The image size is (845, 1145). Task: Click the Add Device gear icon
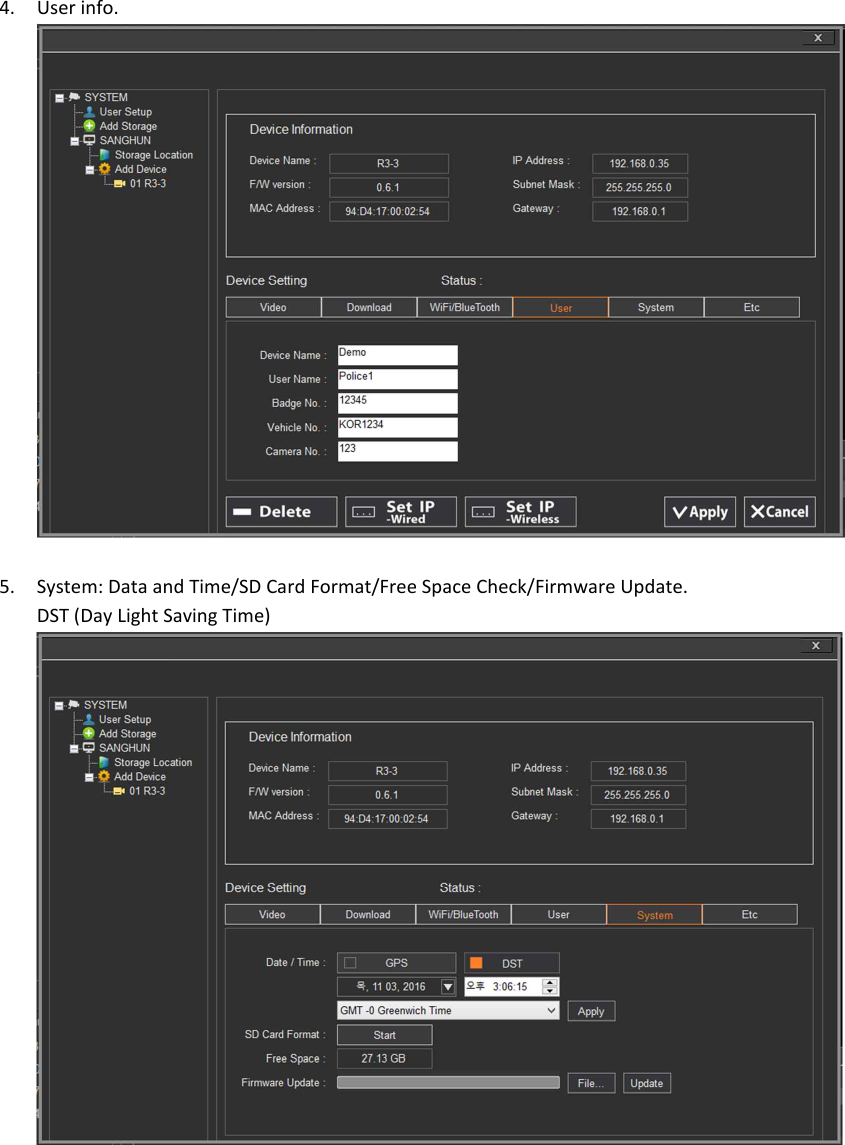point(104,169)
